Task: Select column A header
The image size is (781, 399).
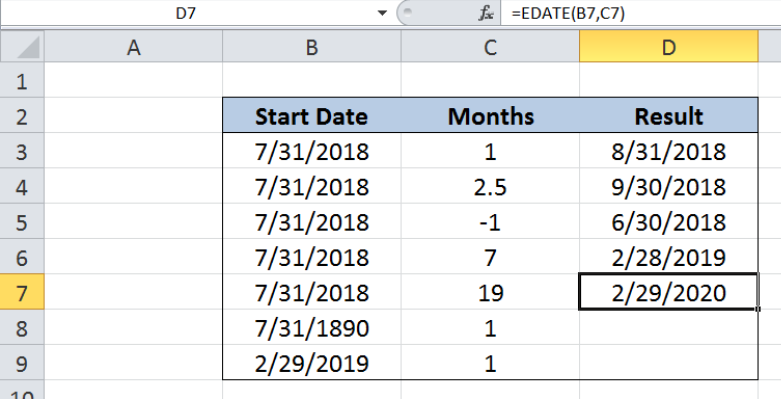Action: coord(133,48)
